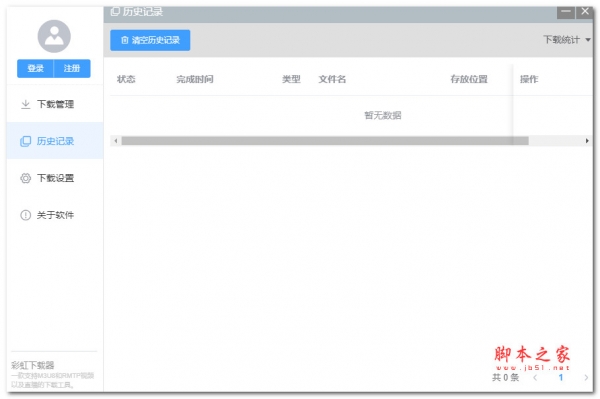600x399 pixels.
Task: Click the download arrow icon beside 下载管理
Action: (25, 104)
